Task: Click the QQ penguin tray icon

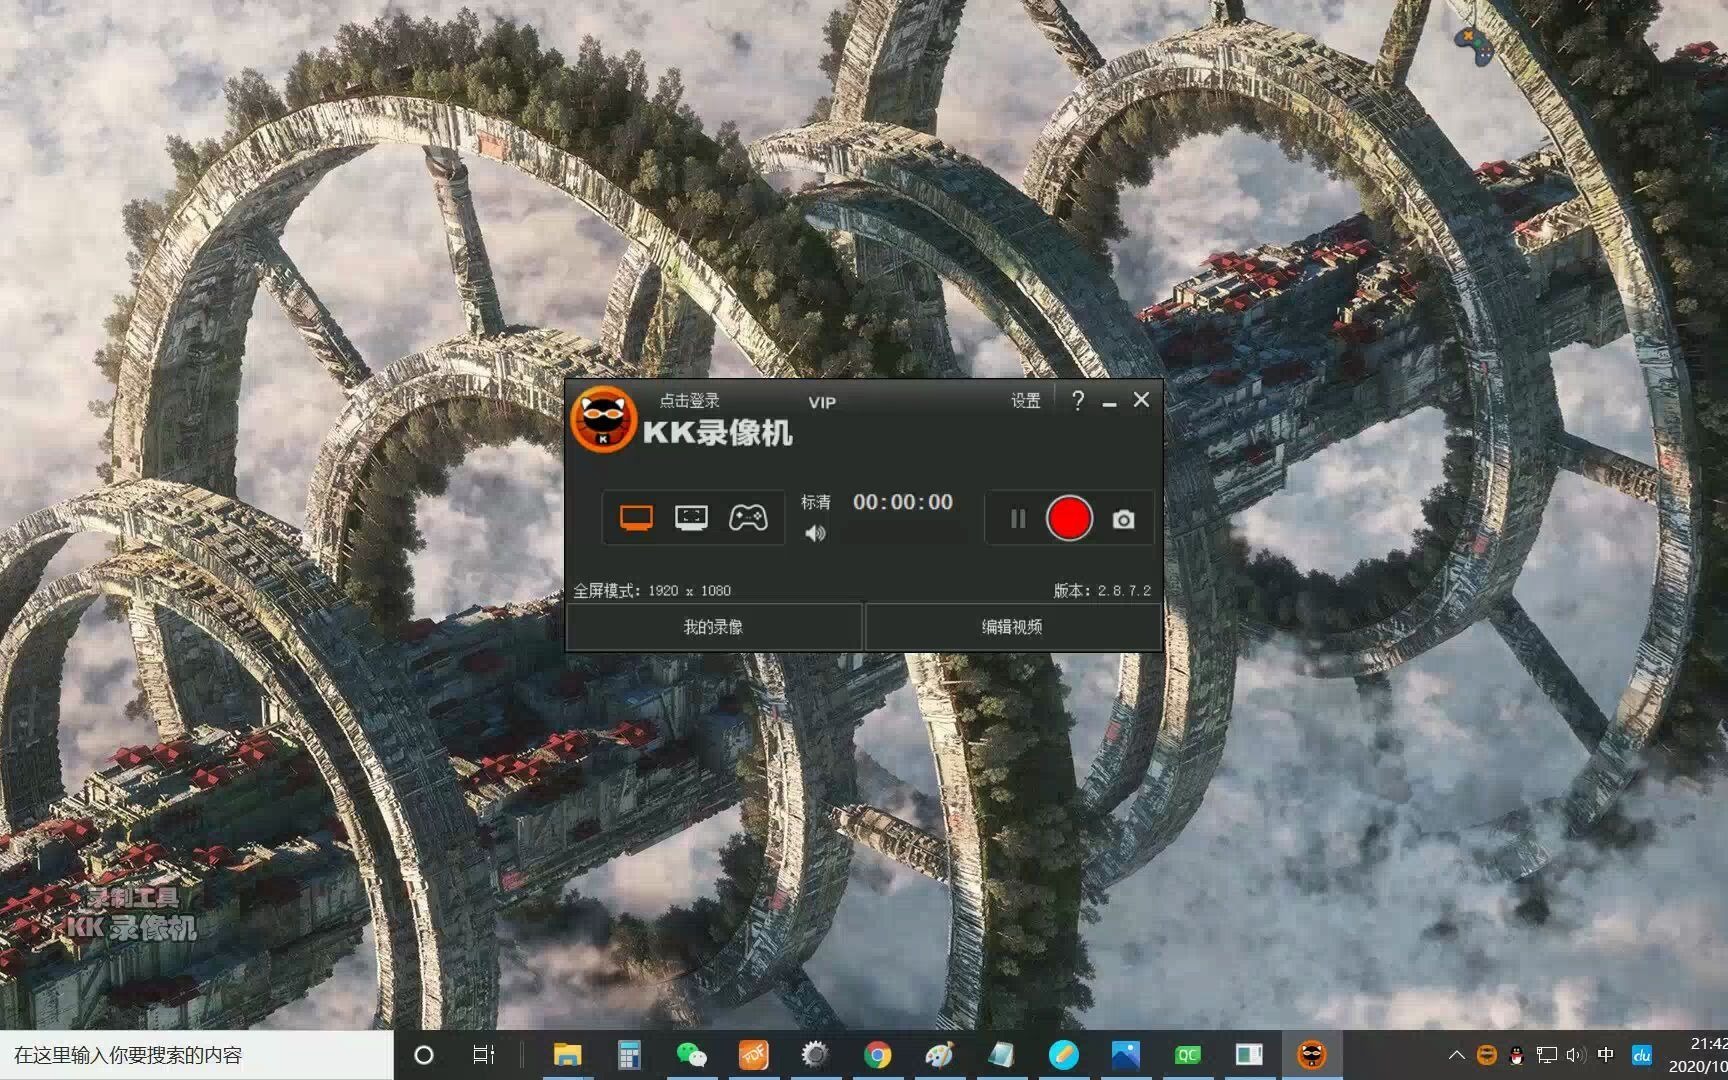Action: point(1516,1055)
